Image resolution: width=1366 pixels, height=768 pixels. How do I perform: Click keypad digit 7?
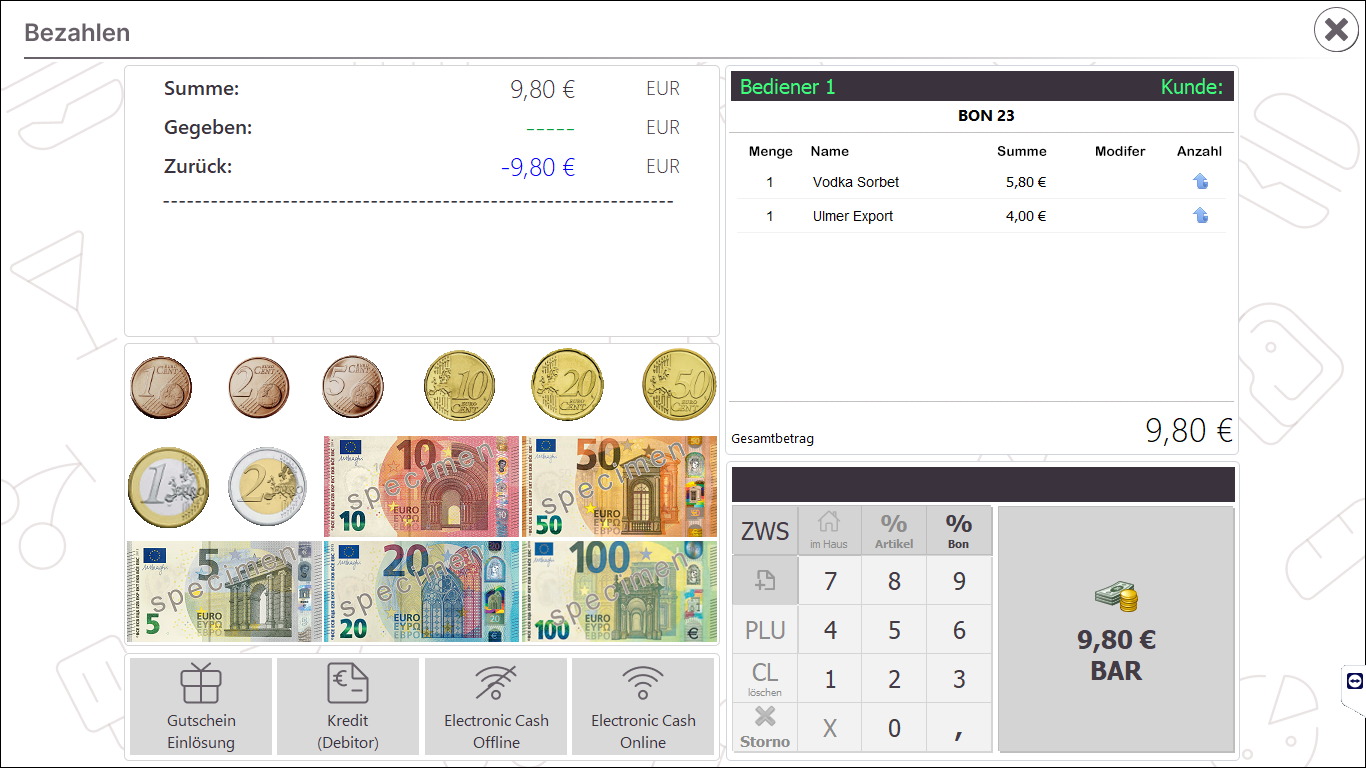pos(829,581)
